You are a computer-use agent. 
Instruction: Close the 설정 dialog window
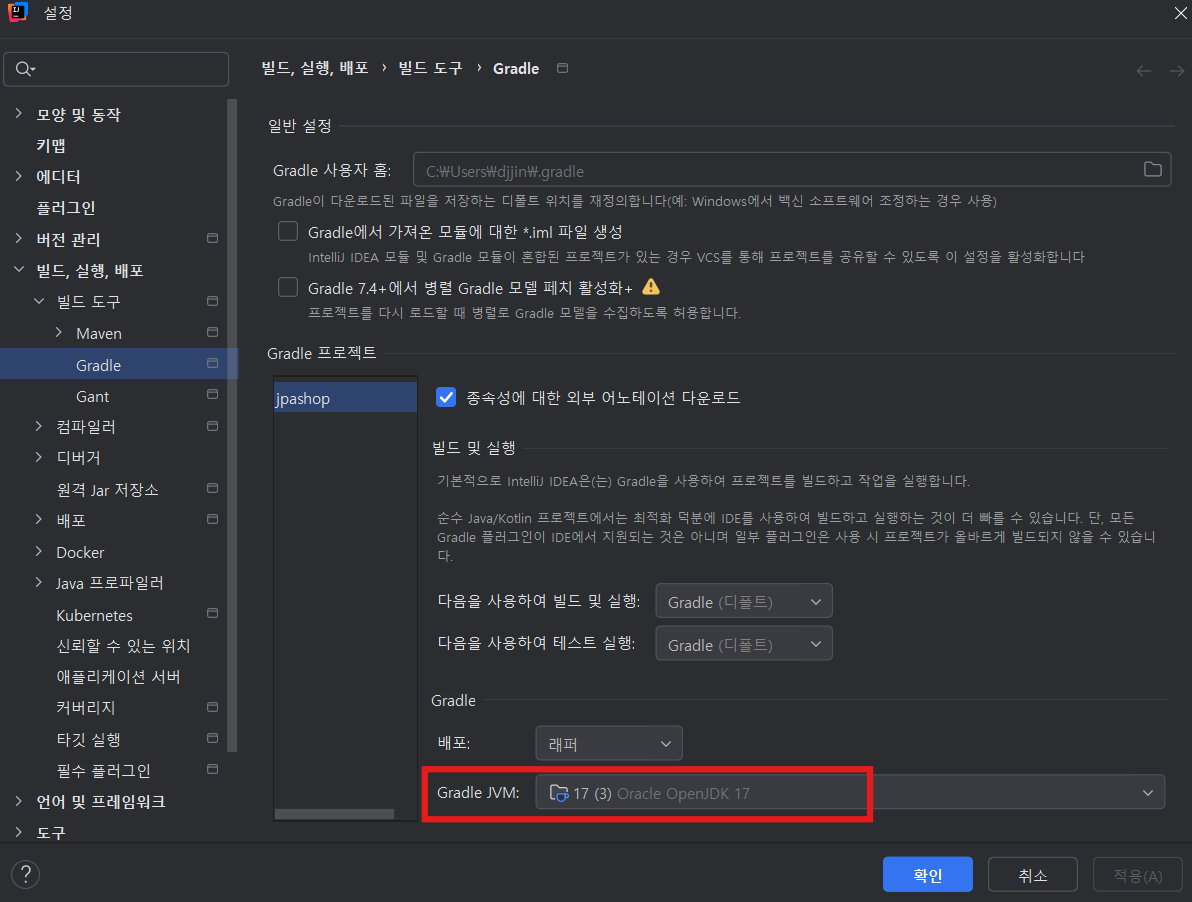click(x=1181, y=12)
